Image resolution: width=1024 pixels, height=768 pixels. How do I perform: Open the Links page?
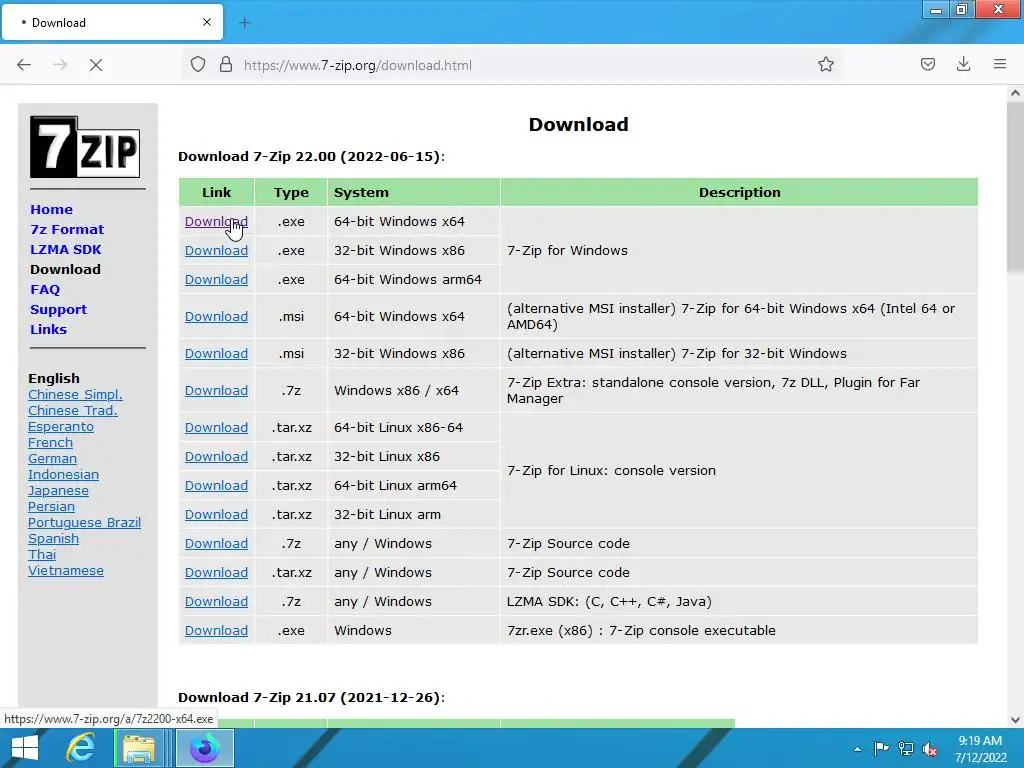pos(48,329)
